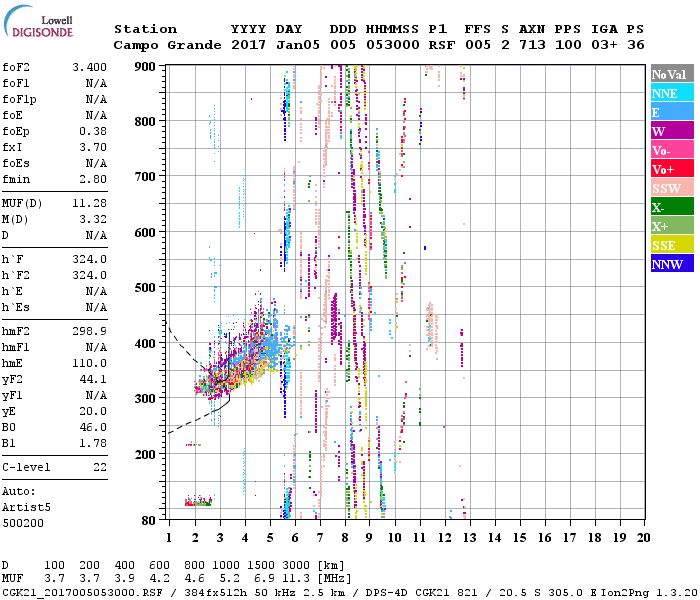Click the fmin value 2.80
Viewport: 700px width, 600px height.
tap(93, 180)
